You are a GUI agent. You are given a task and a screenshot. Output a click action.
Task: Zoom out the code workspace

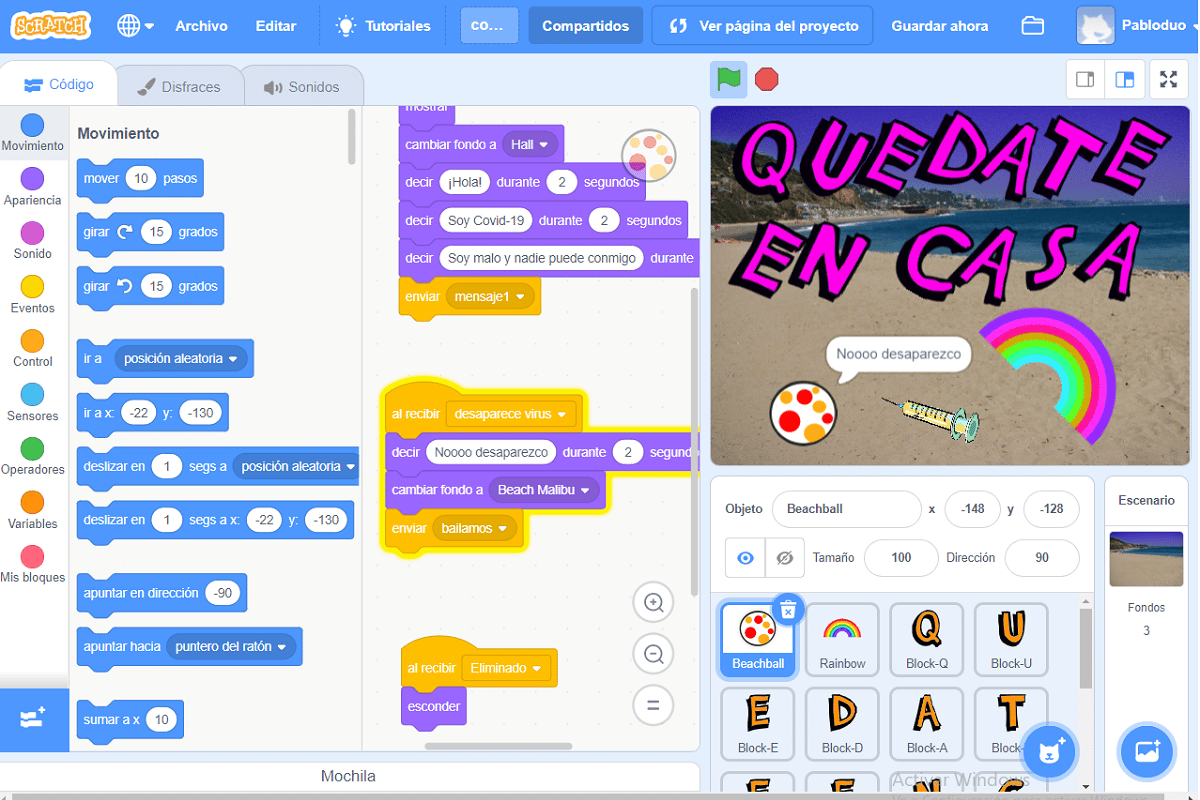(x=654, y=654)
